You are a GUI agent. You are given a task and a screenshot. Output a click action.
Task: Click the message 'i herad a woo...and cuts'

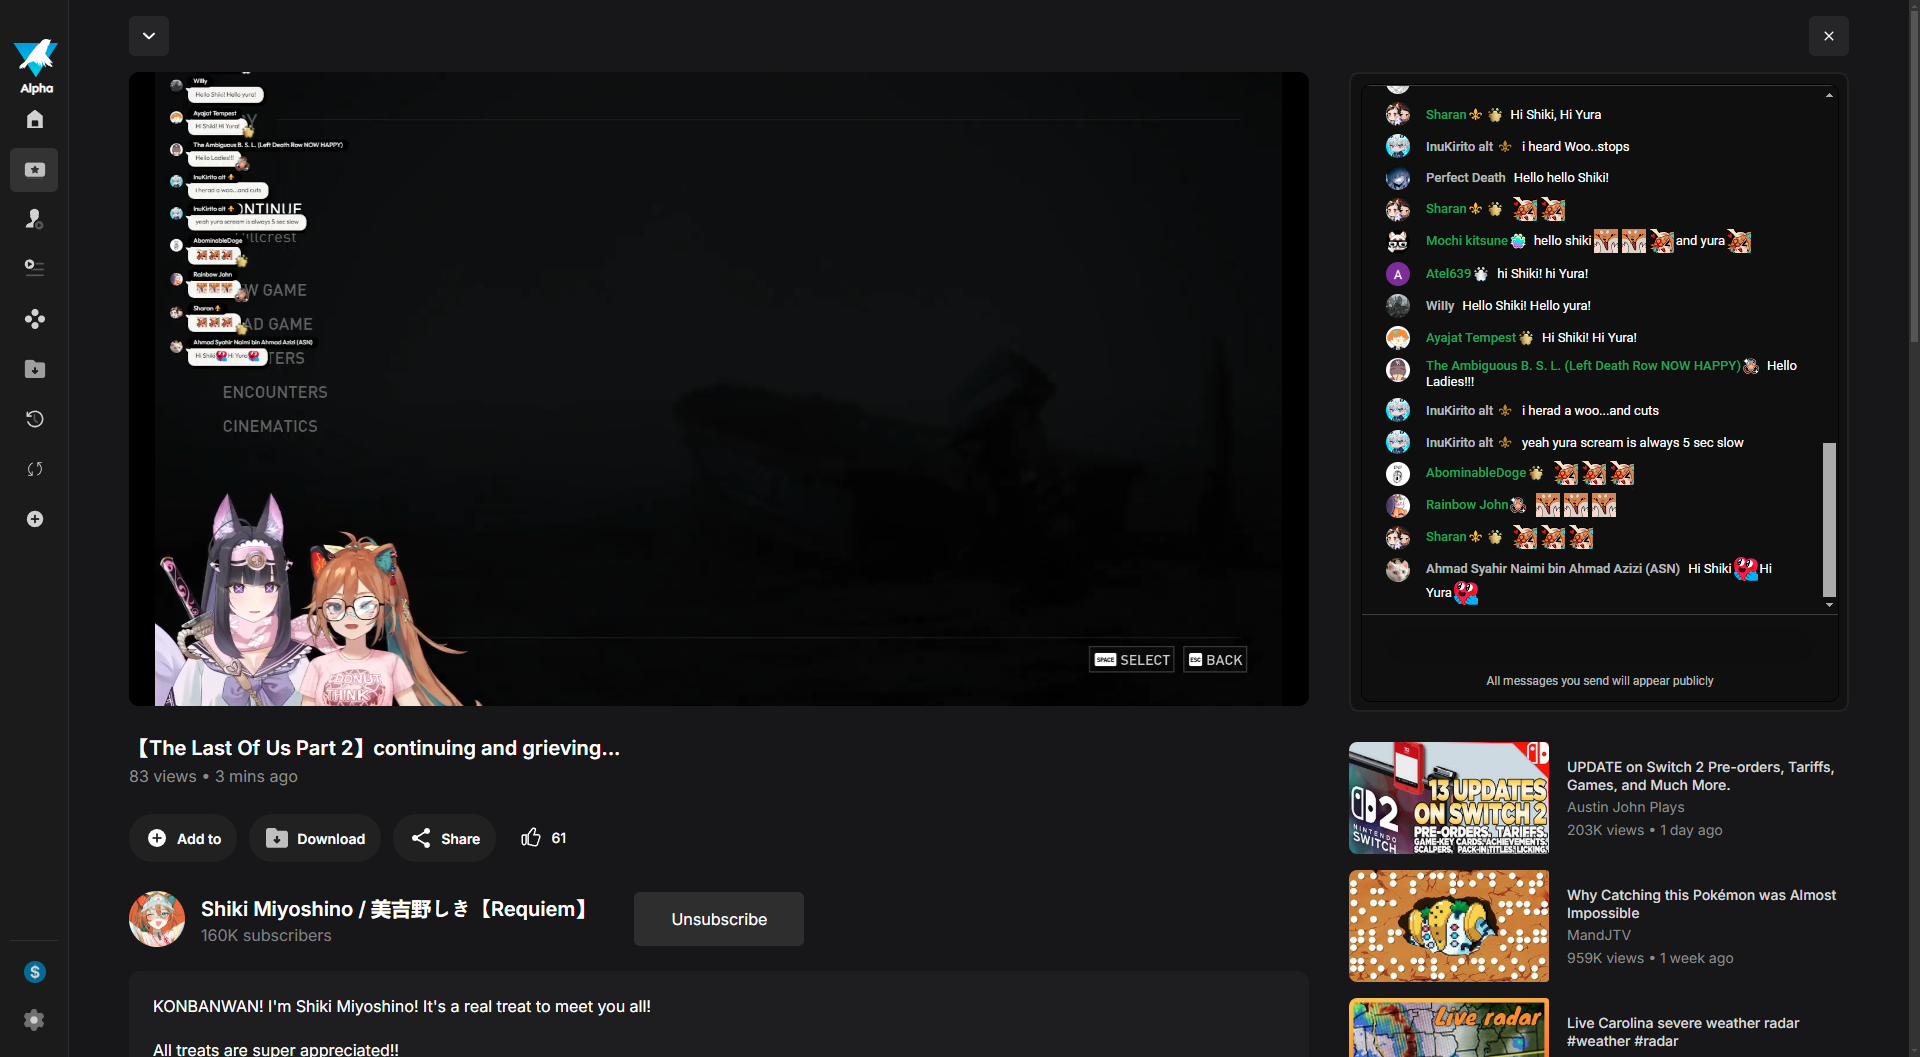(x=1590, y=411)
